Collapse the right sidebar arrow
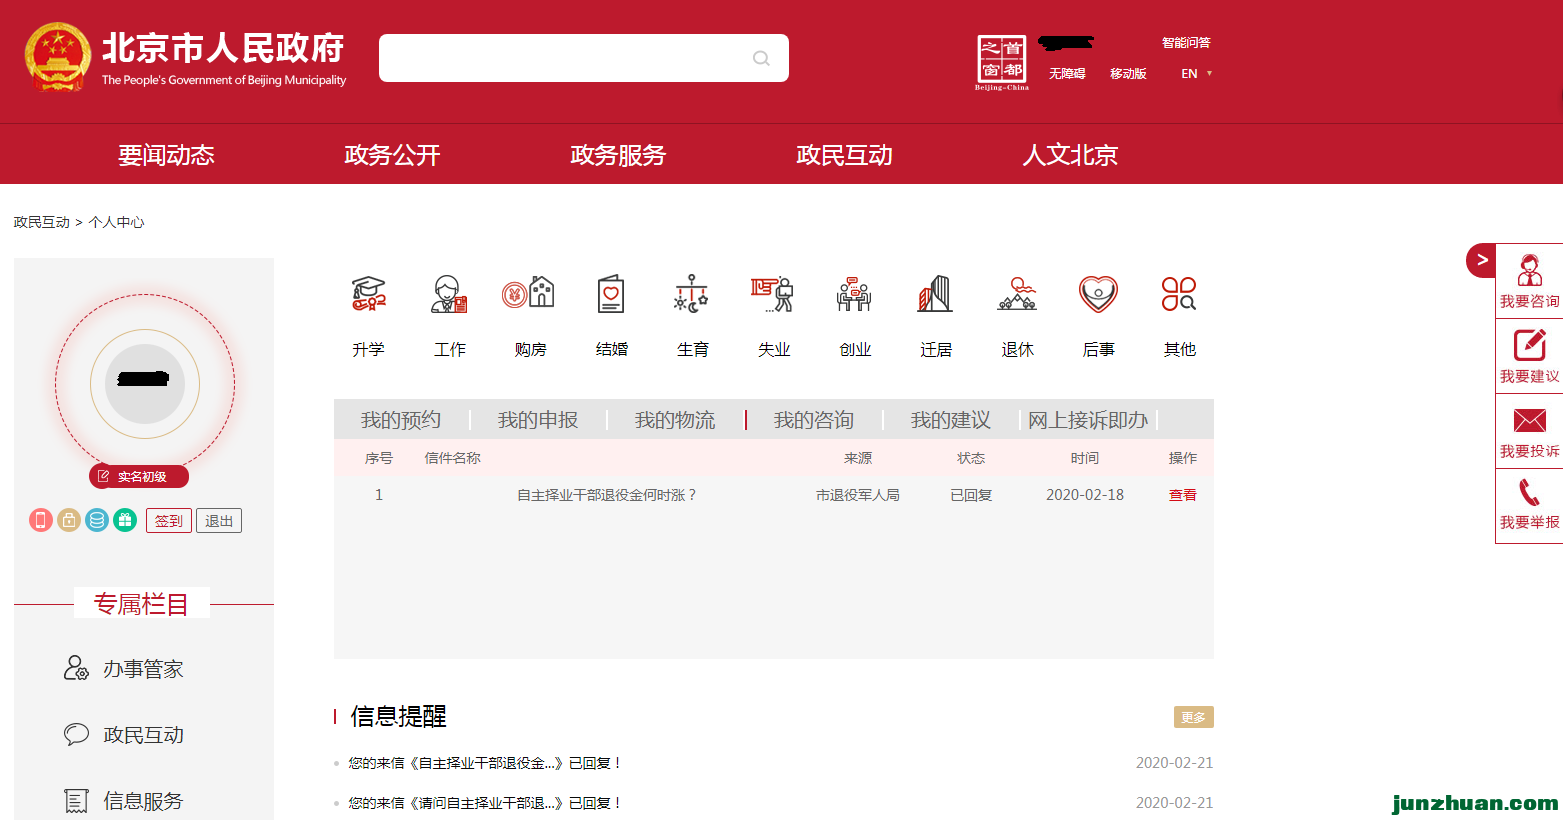The width and height of the screenshot is (1563, 820). tap(1482, 260)
